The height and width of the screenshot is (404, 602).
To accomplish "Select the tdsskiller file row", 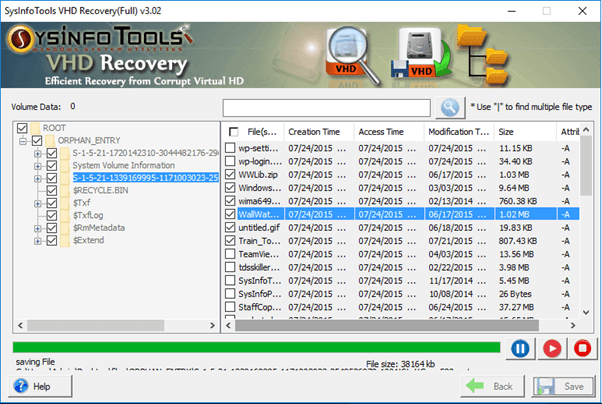I will pyautogui.click(x=401, y=267).
